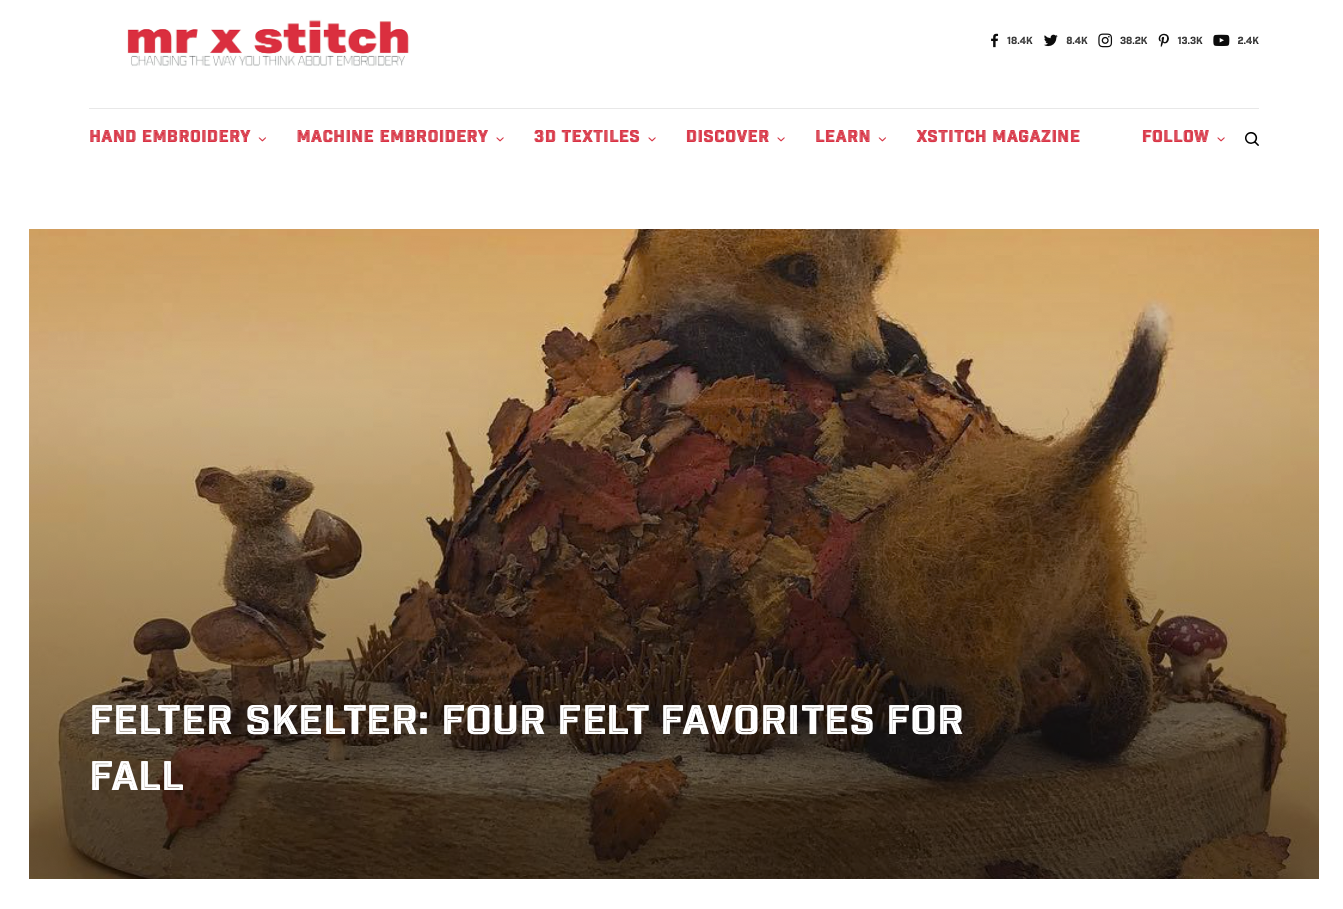The height and width of the screenshot is (909, 1343).
Task: Open the Instagram icon link
Action: tap(1105, 41)
